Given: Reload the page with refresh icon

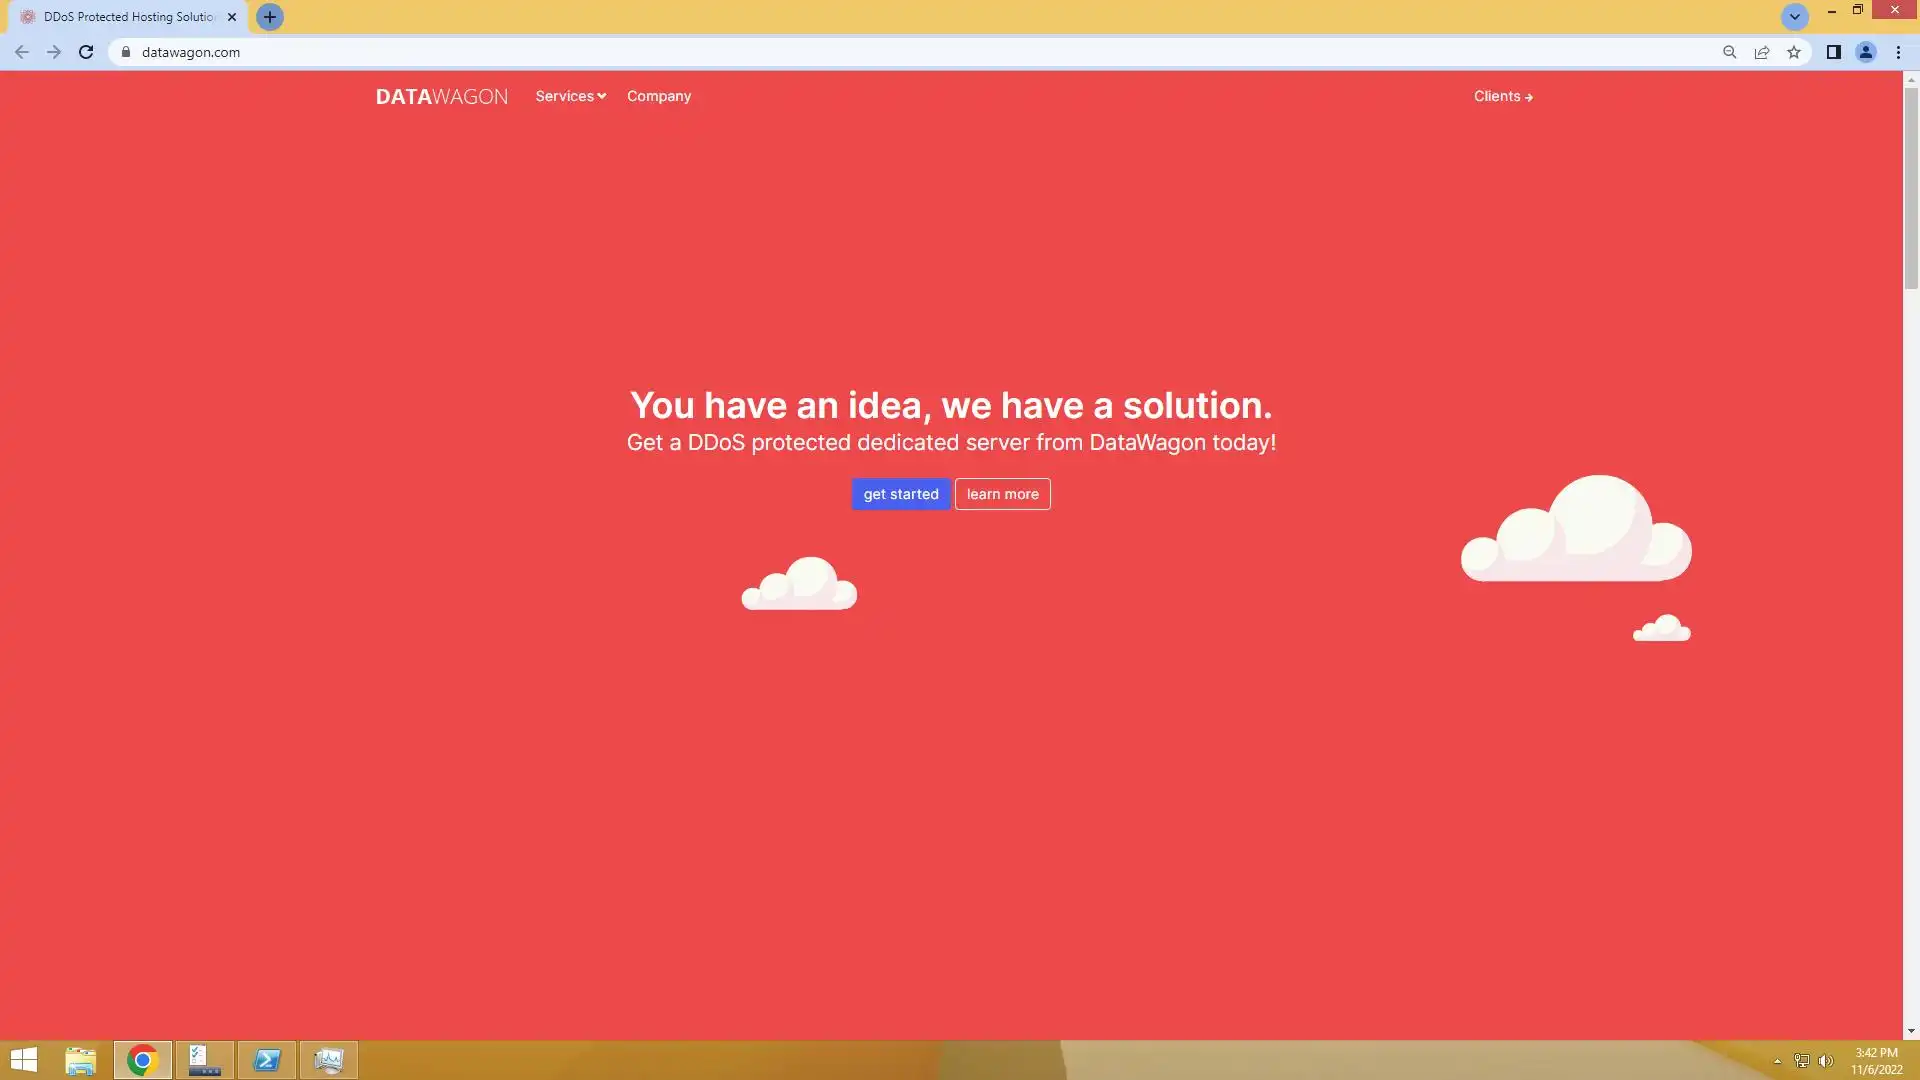Looking at the screenshot, I should pyautogui.click(x=86, y=52).
